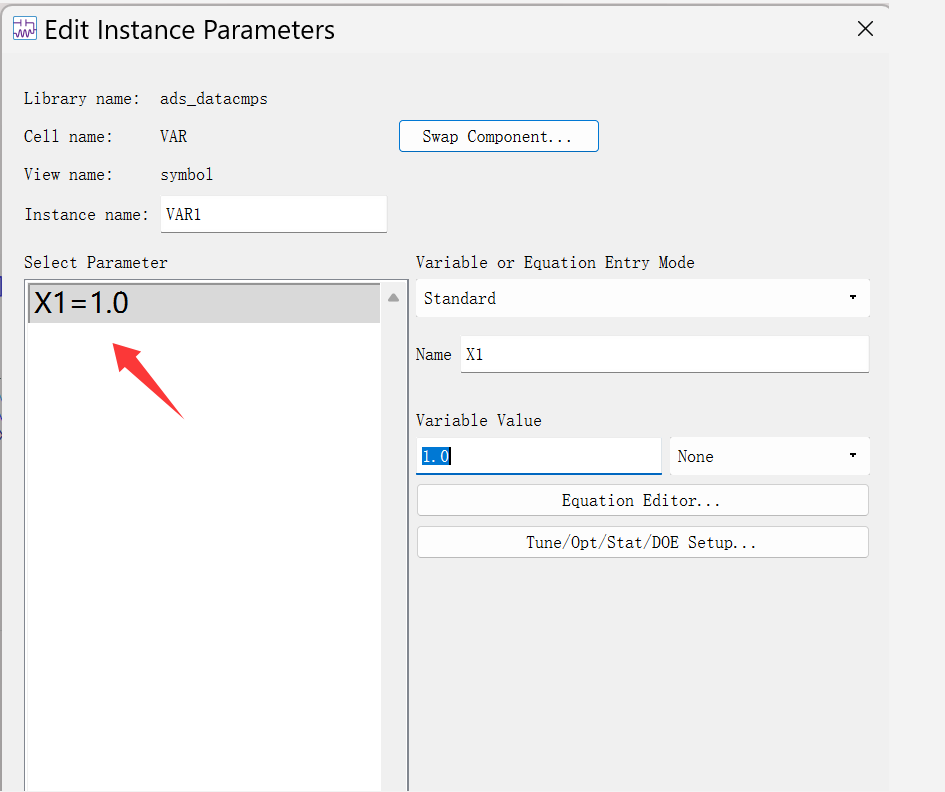945x792 pixels.
Task: Click the scroll-up arrow in parameter list
Action: [x=394, y=298]
